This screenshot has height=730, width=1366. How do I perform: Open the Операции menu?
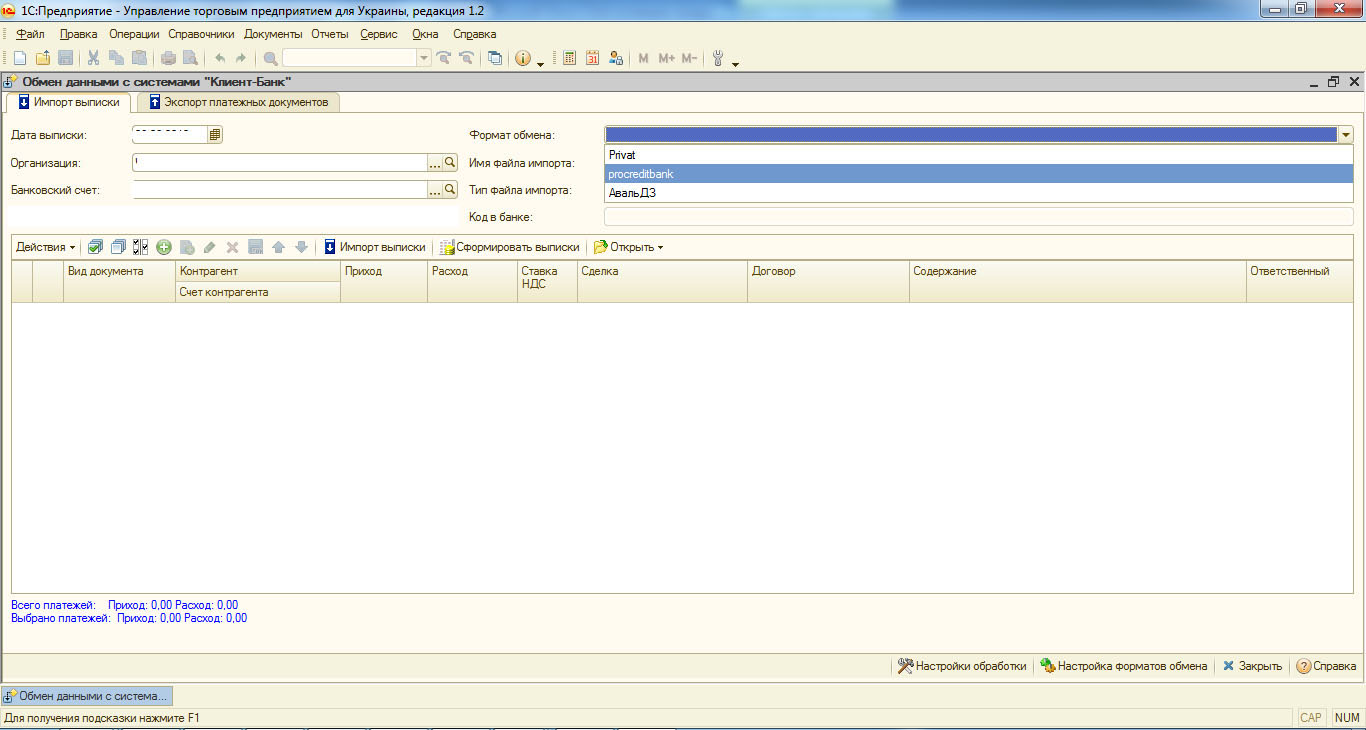coord(134,34)
